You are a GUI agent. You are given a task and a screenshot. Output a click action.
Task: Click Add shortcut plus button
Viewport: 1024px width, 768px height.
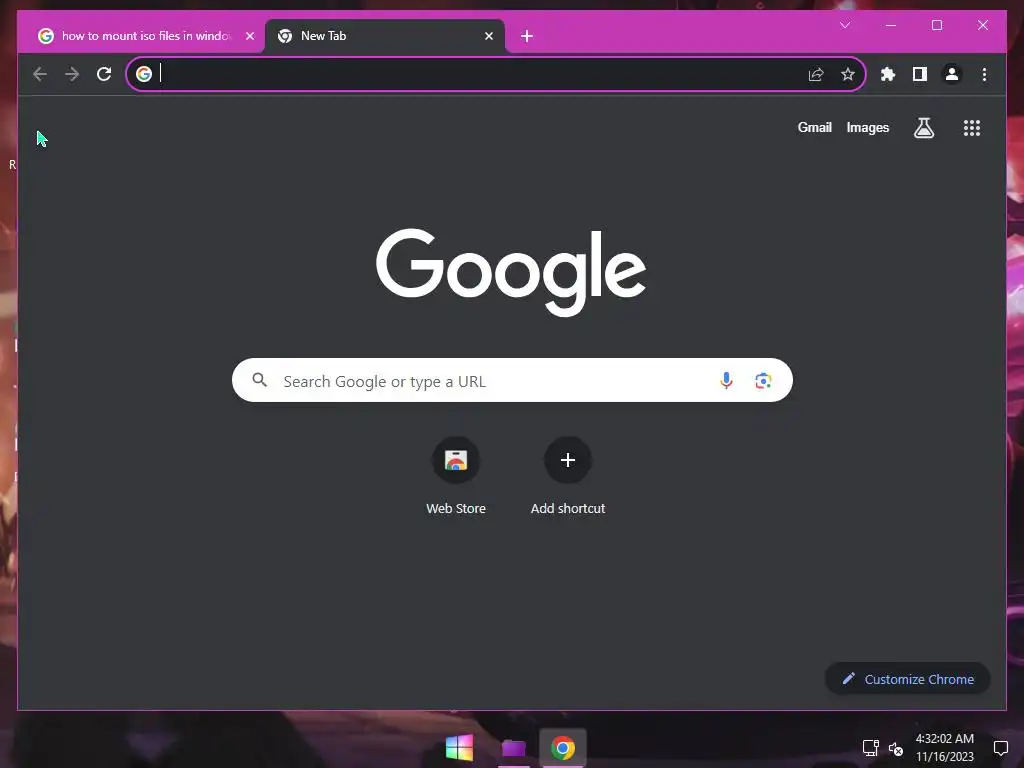pos(568,460)
